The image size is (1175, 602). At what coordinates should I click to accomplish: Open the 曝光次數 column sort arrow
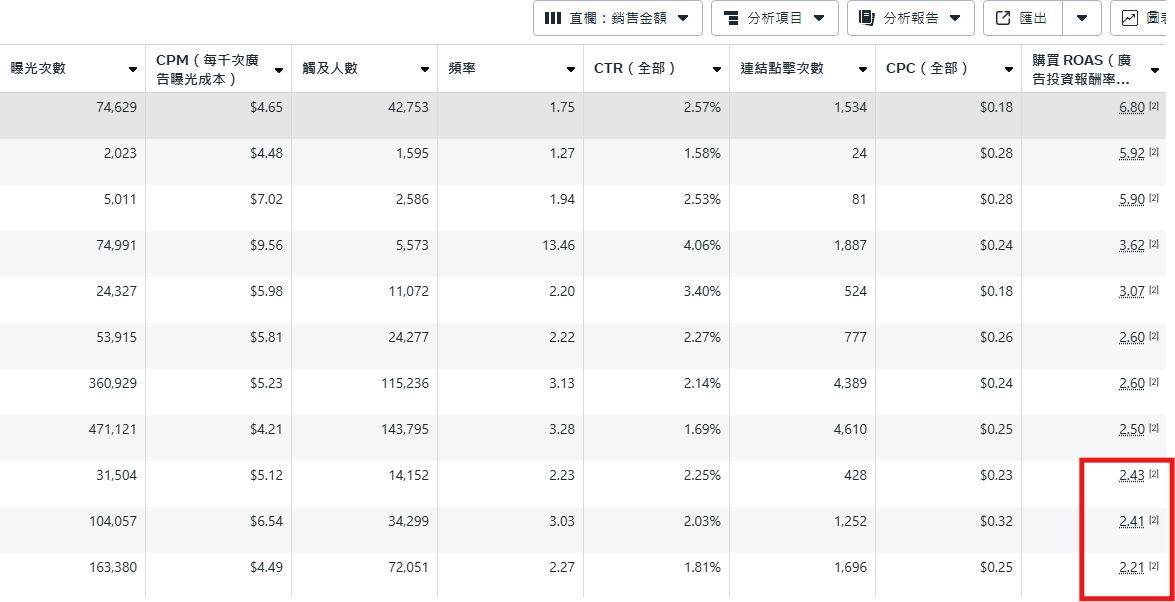[133, 70]
